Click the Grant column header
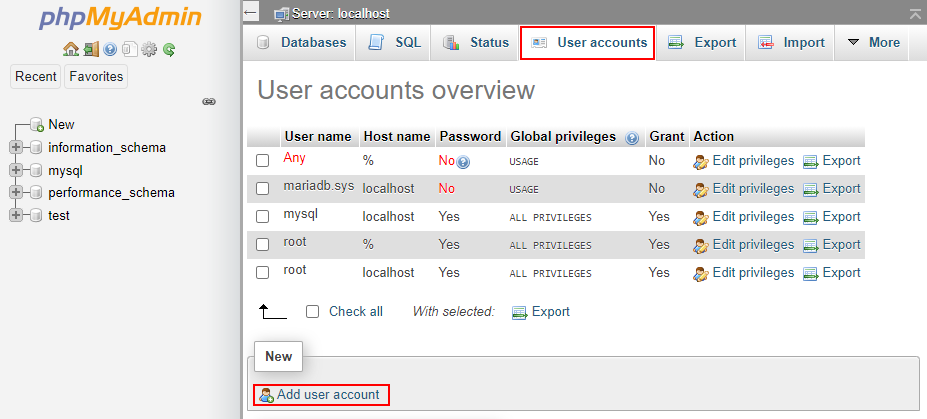Image resolution: width=927 pixels, height=419 pixels. [667, 137]
